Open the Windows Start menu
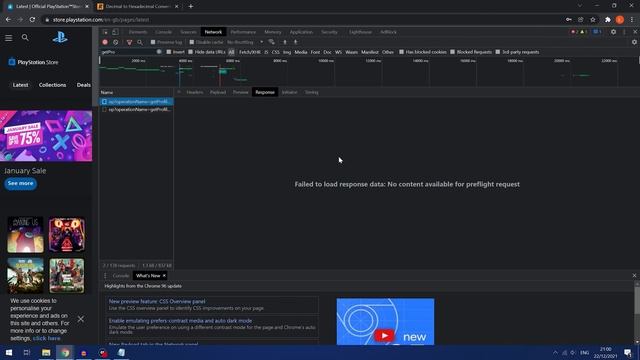 pyautogui.click(x=9, y=353)
